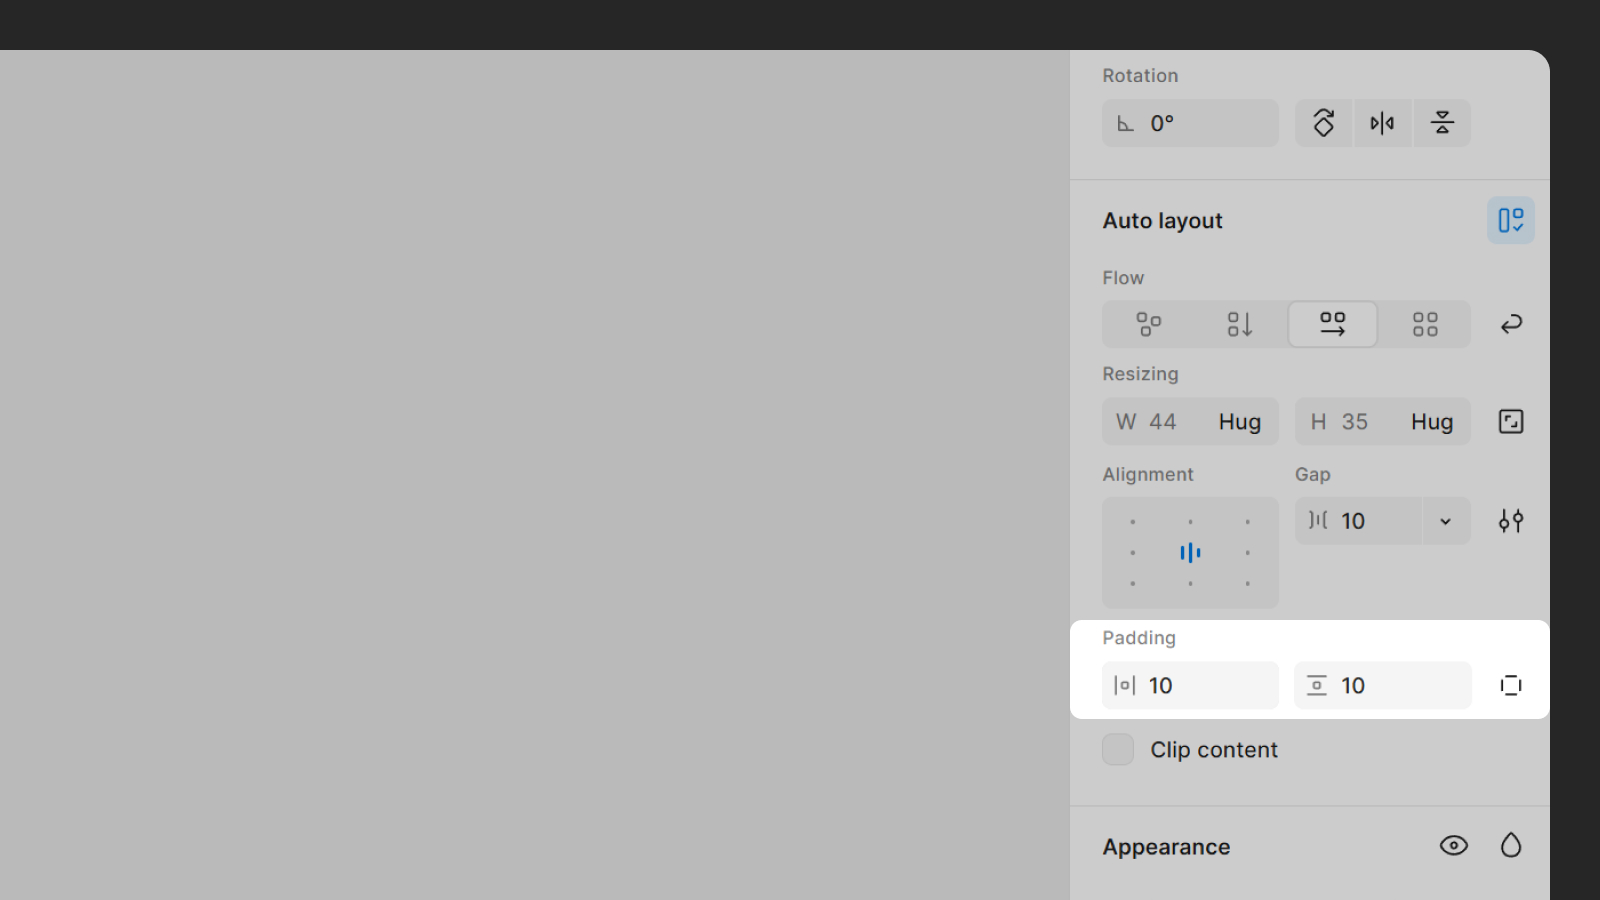Expand the blend mode droplet control
This screenshot has width=1600, height=900.
point(1510,845)
